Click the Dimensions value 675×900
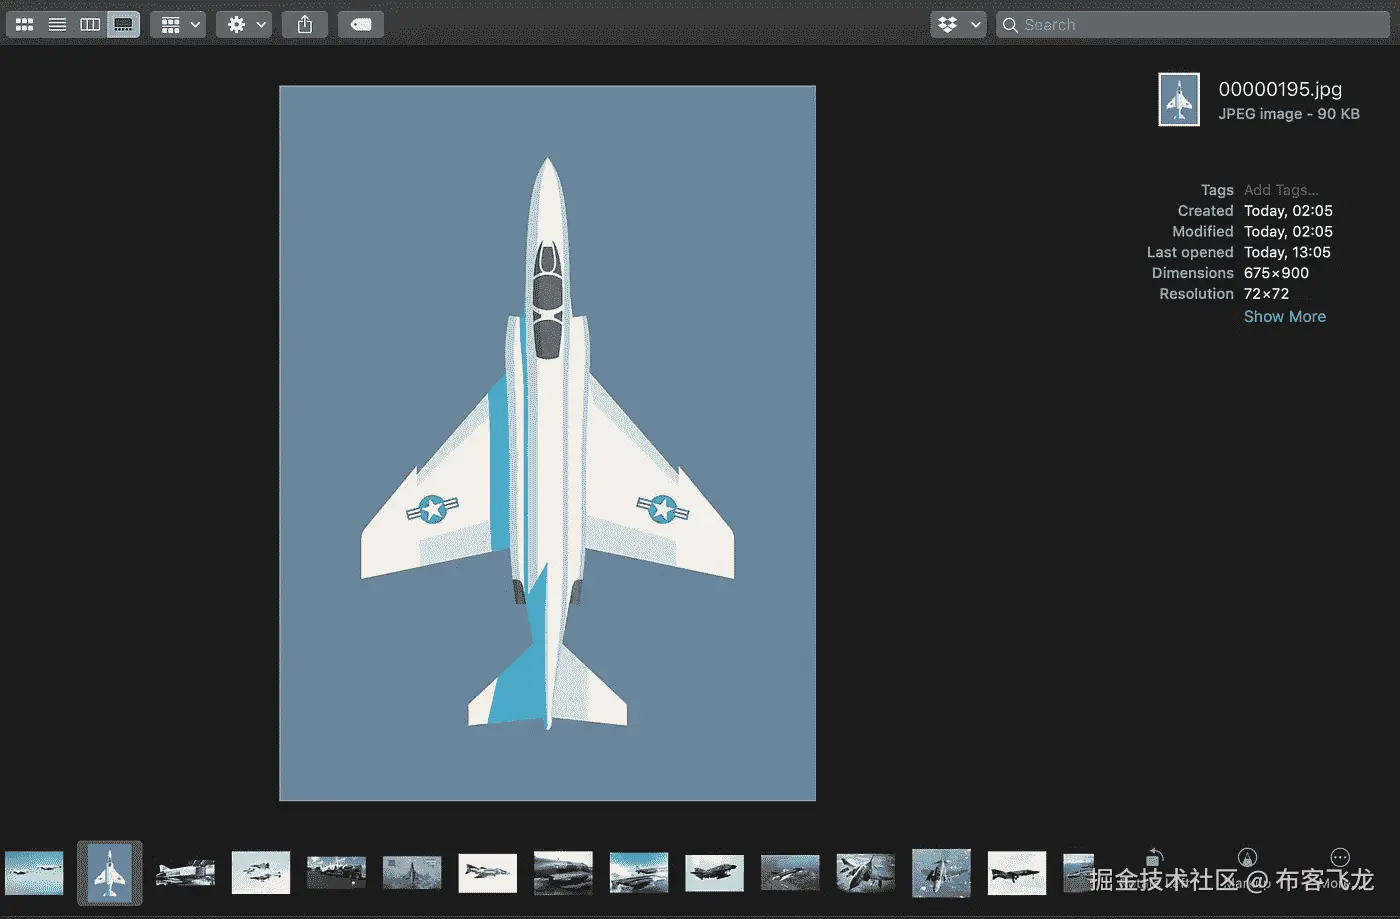 [x=1276, y=273]
